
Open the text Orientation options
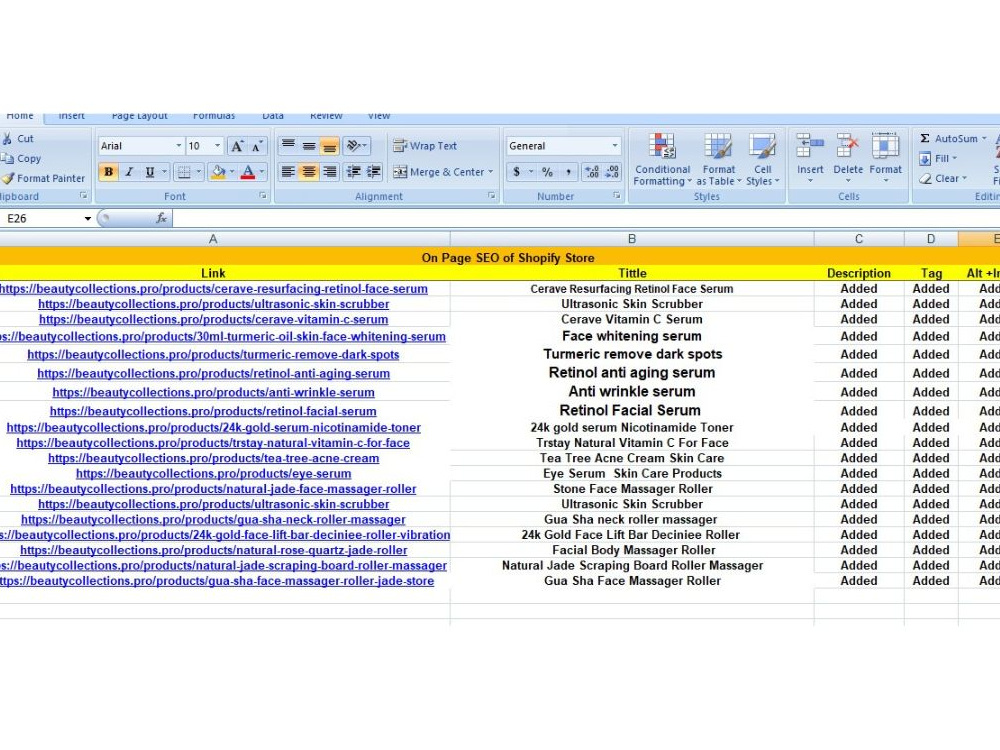click(356, 146)
